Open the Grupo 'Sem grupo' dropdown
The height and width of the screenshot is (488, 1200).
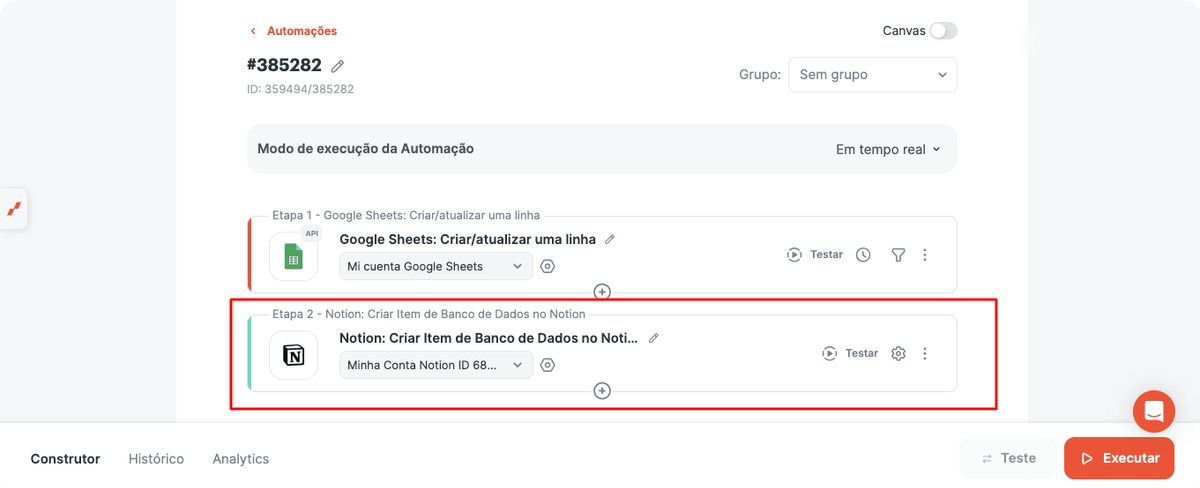tap(872, 75)
